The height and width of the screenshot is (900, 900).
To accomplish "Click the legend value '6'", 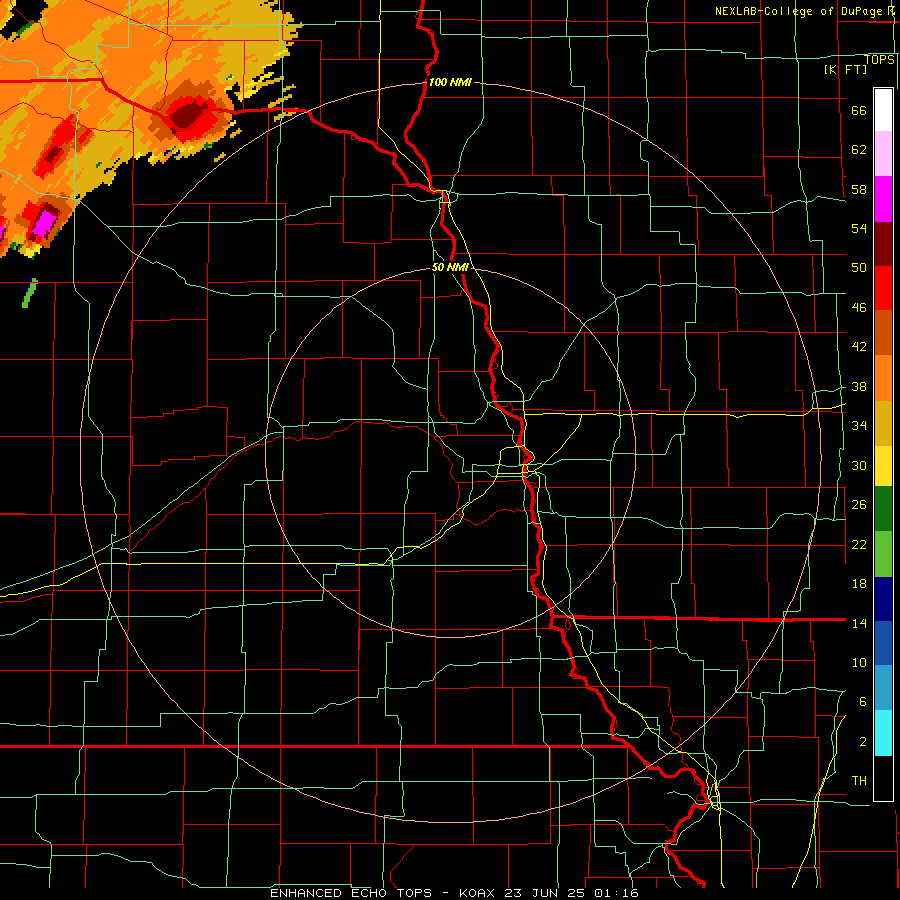I will coord(862,701).
